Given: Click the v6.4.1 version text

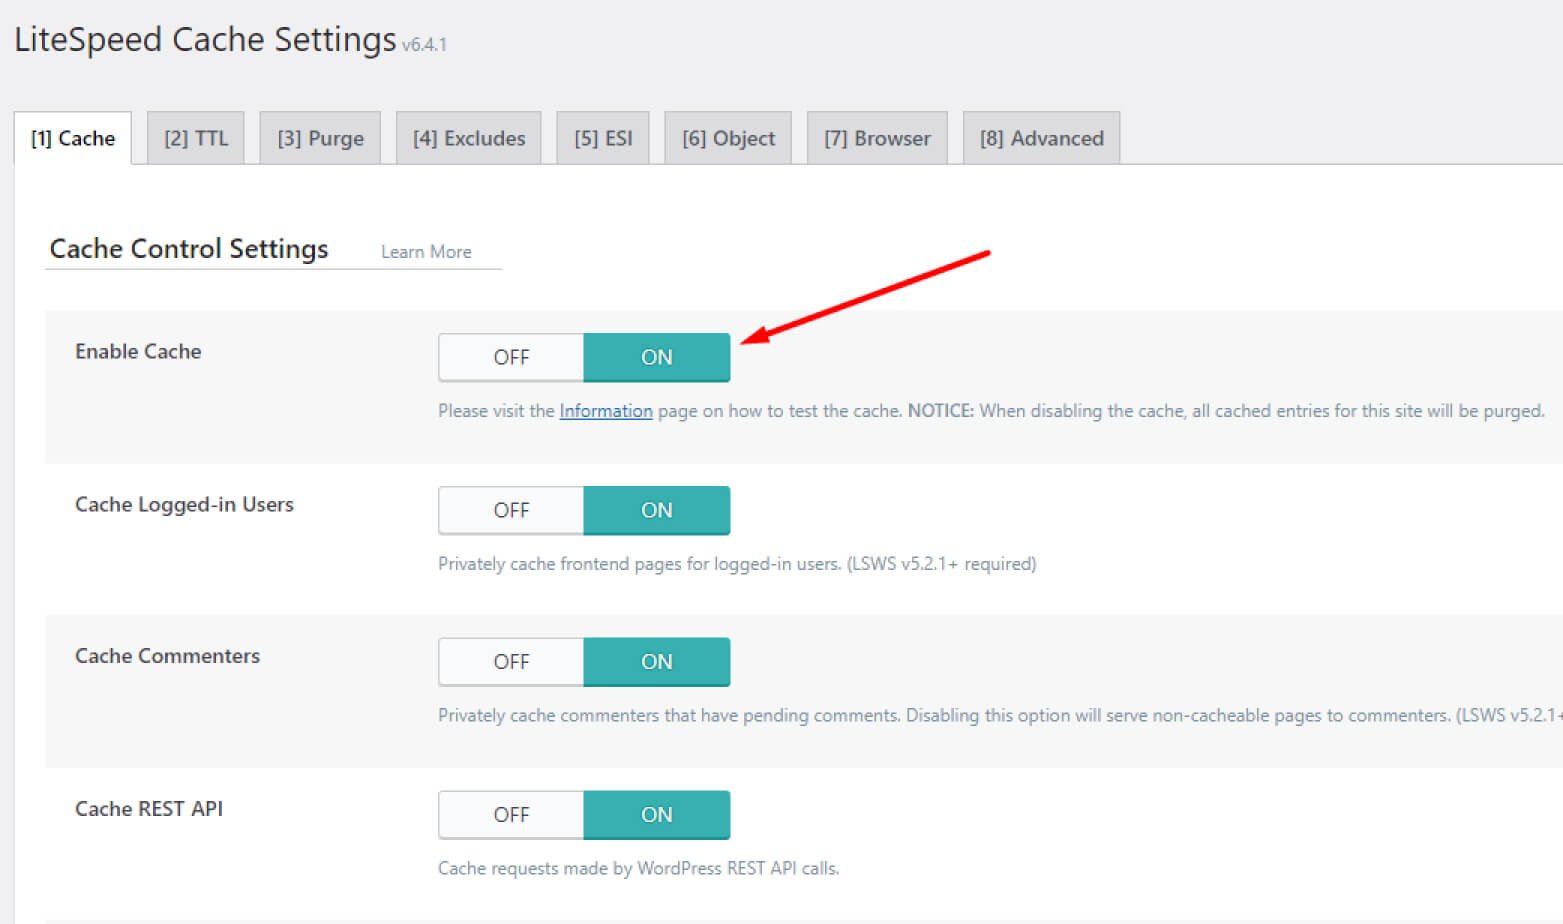Looking at the screenshot, I should click(x=424, y=45).
